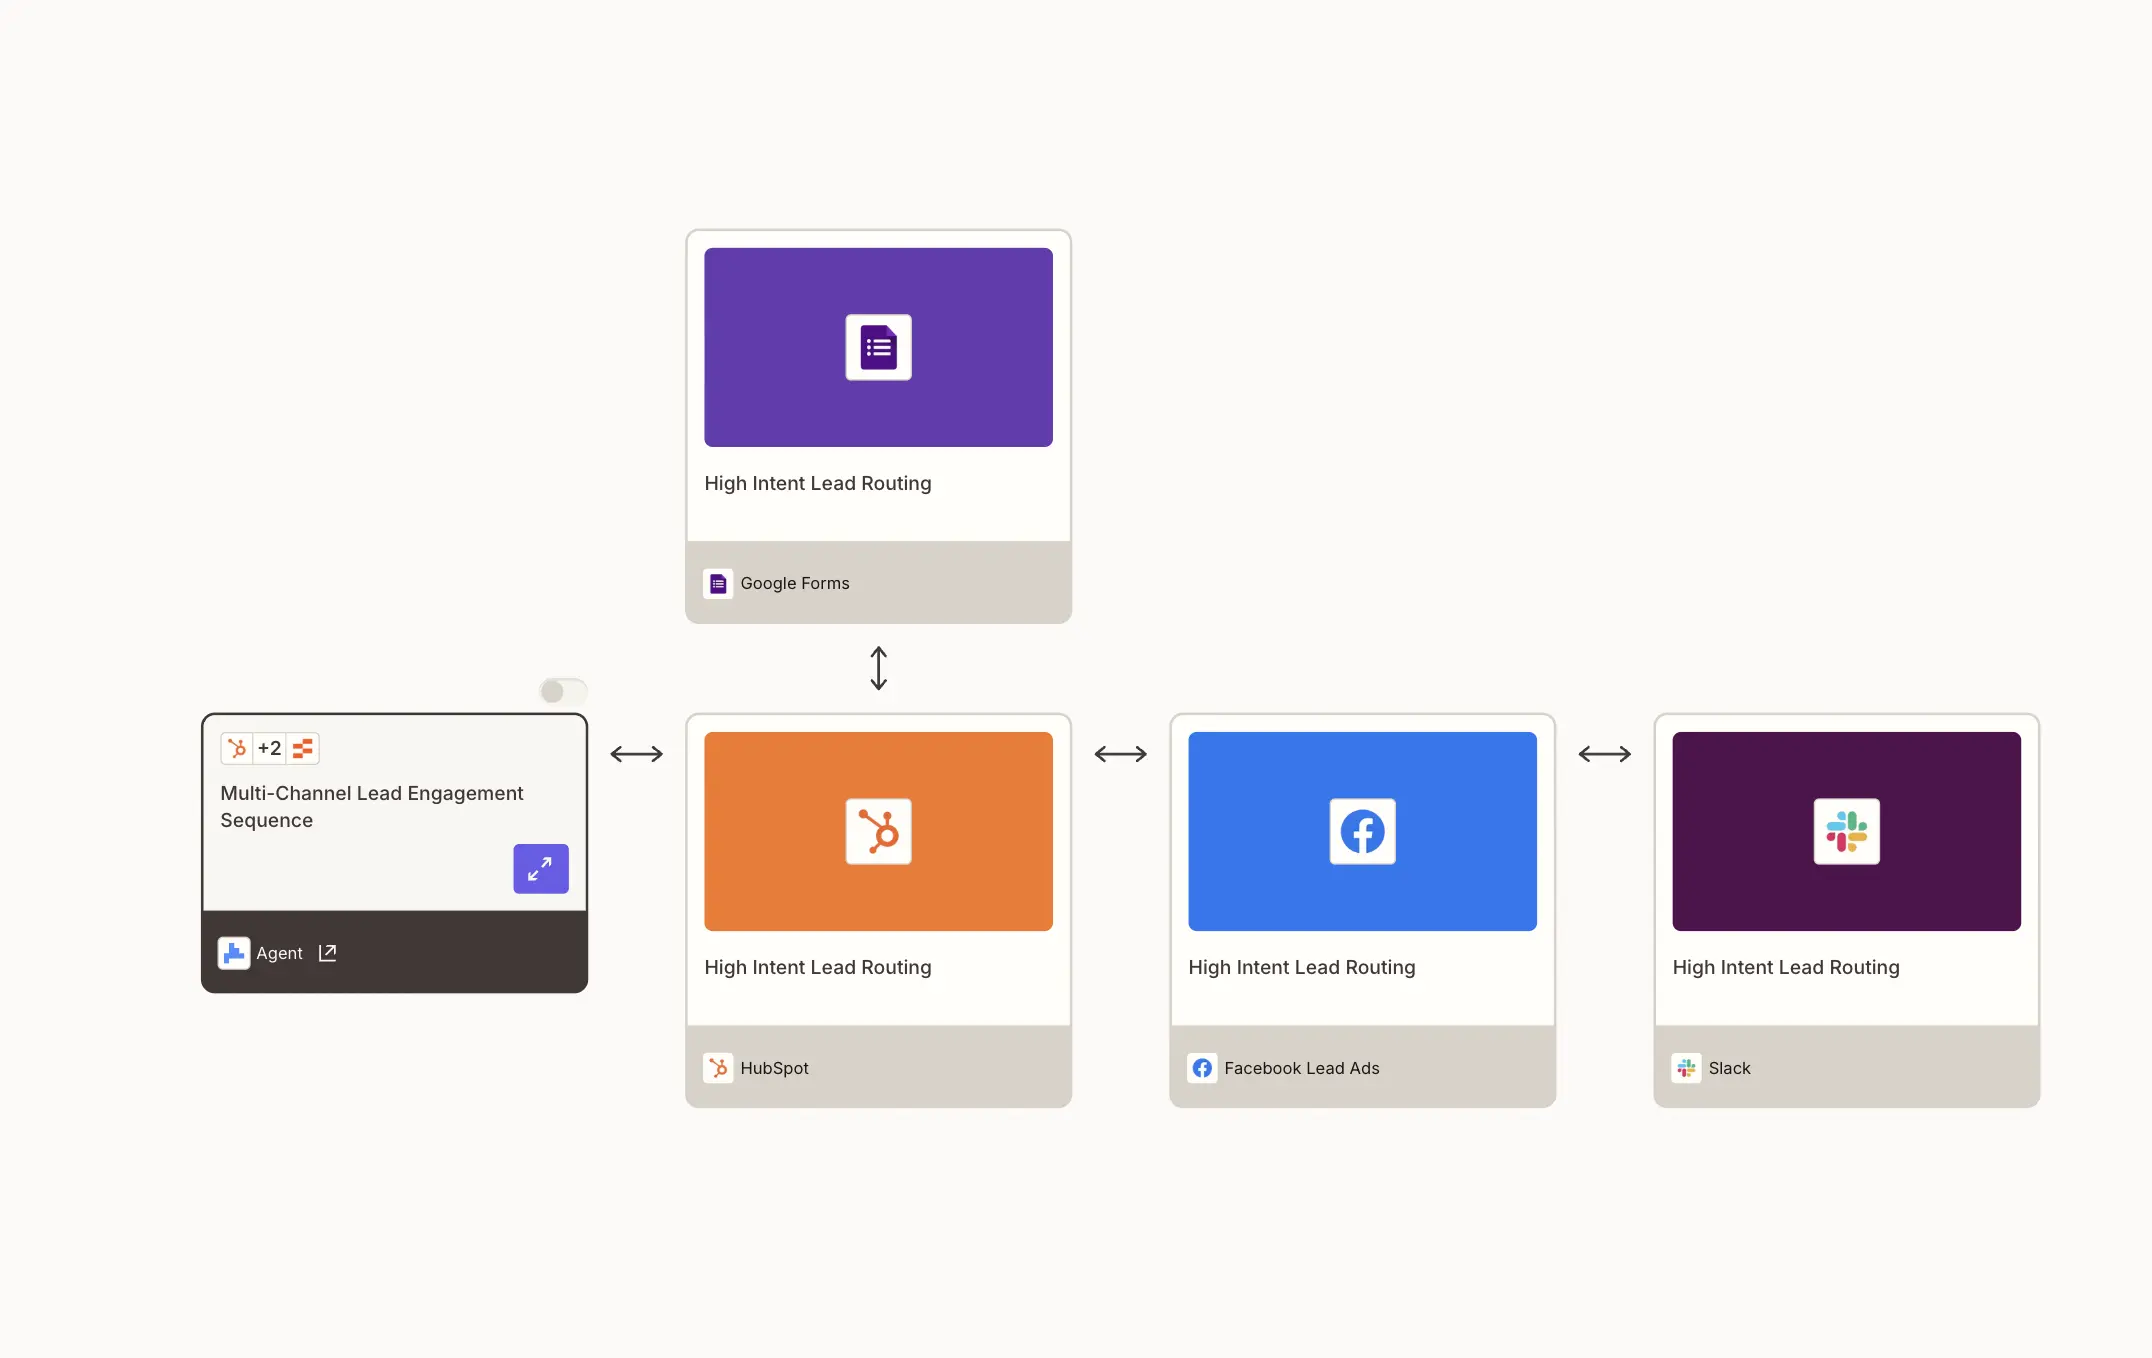Click the arrow between HubSpot and Facebook cards

coord(1120,754)
